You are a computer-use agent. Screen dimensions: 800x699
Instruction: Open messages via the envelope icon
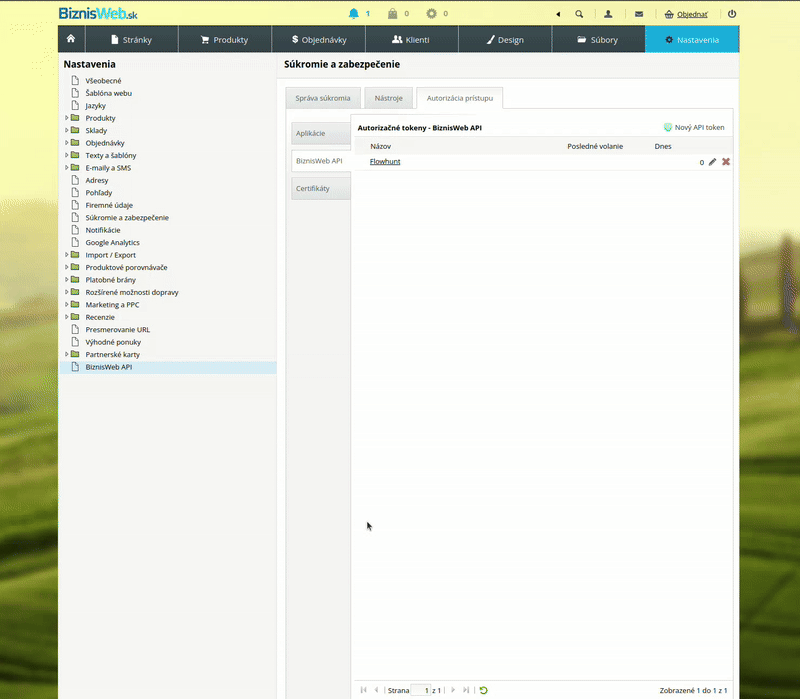pos(638,13)
